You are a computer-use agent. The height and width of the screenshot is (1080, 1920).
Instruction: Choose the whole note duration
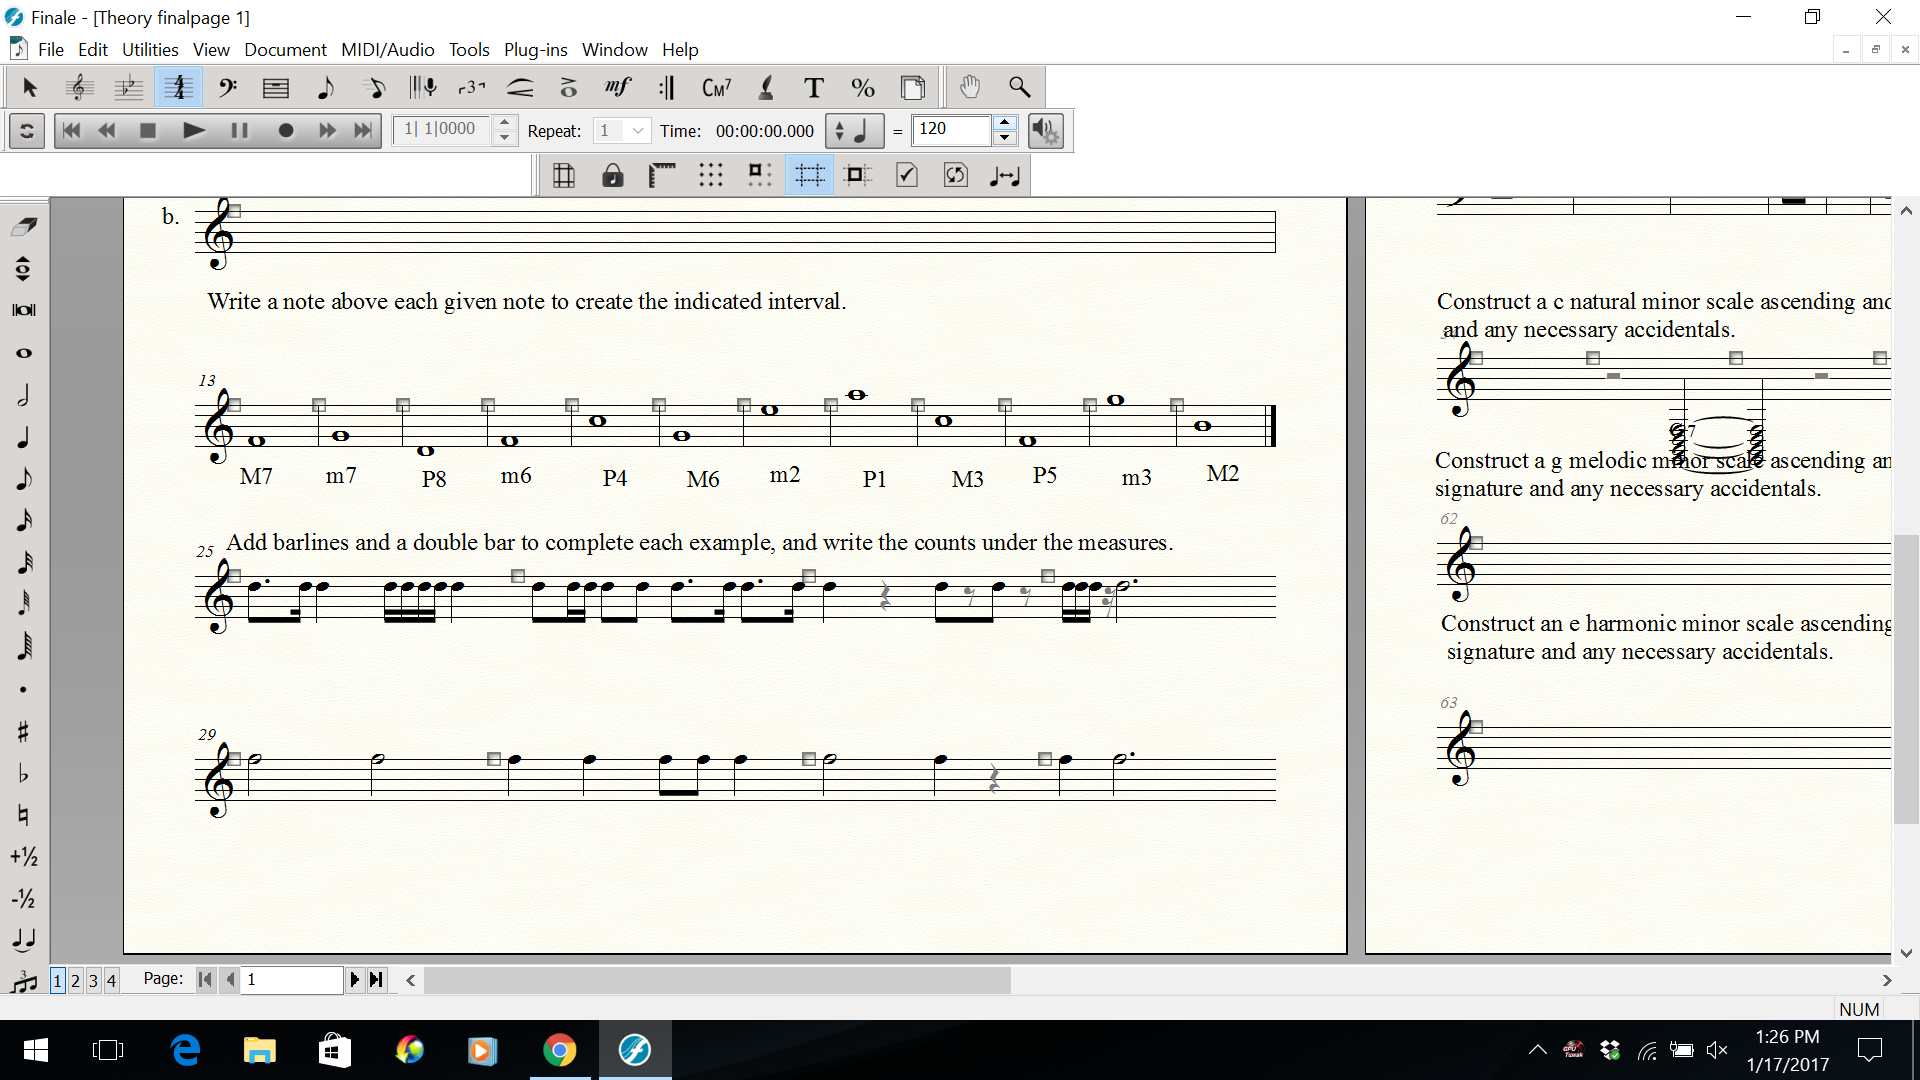tap(24, 353)
